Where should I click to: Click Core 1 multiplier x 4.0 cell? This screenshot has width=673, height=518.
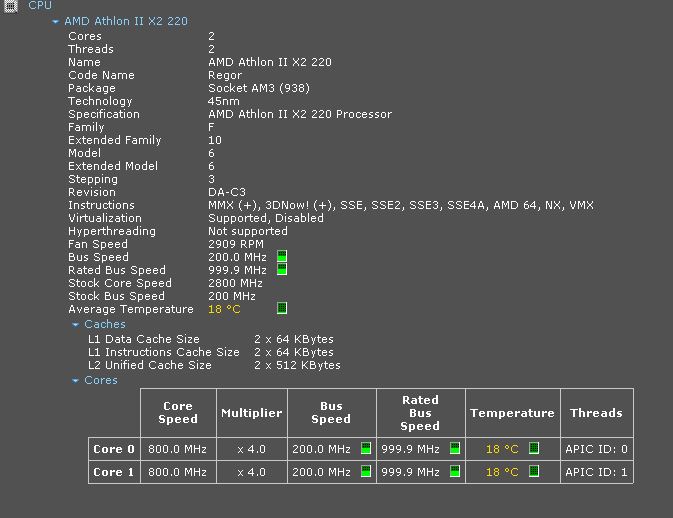252,472
